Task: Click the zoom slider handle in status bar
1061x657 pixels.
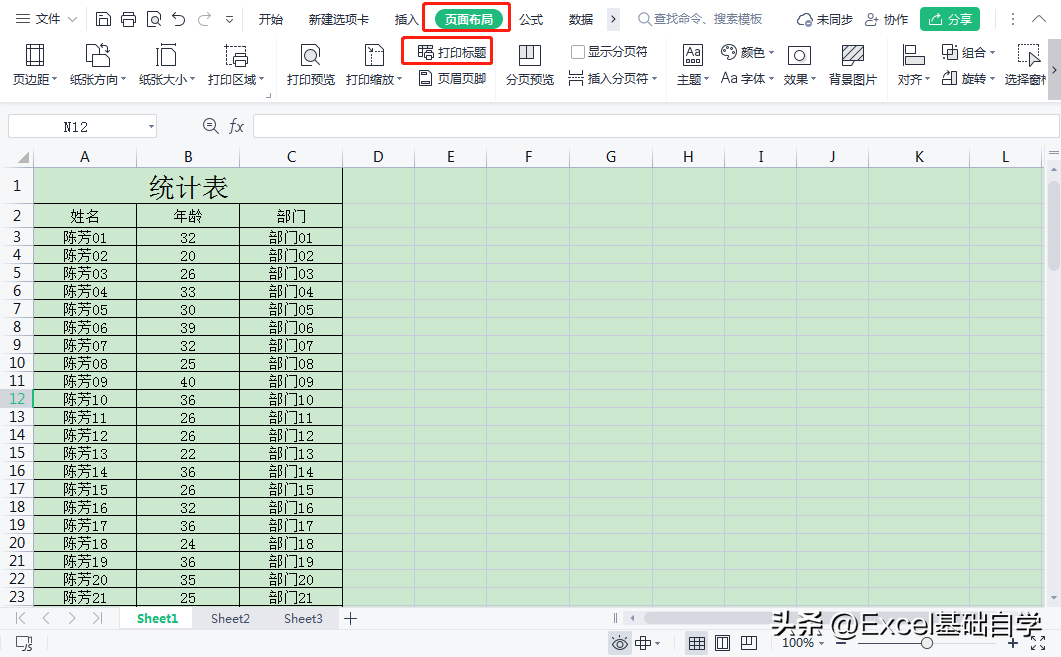Action: point(927,643)
